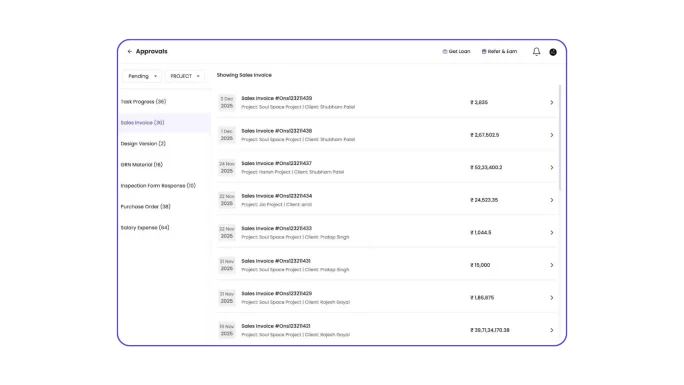Open the Sales Invoice title ending 438
The image size is (684, 385).
(277, 131)
